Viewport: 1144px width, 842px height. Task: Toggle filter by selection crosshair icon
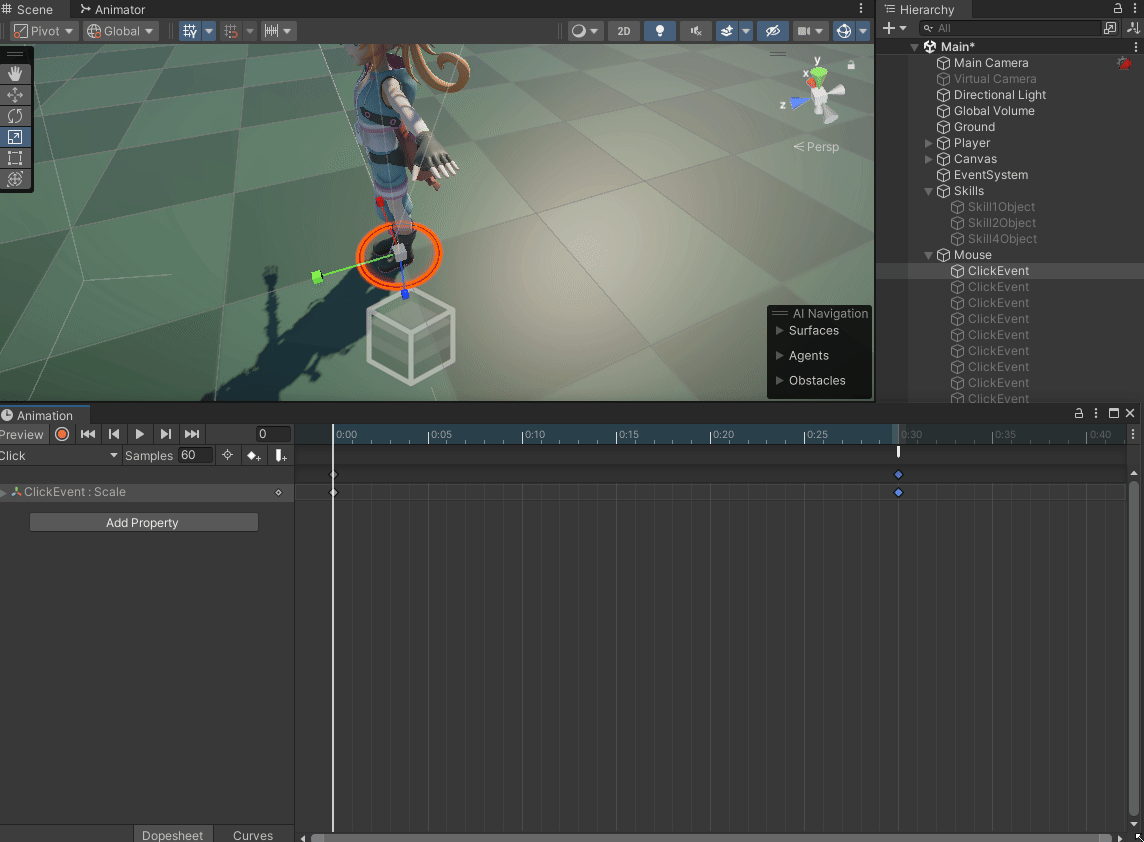(x=228, y=455)
